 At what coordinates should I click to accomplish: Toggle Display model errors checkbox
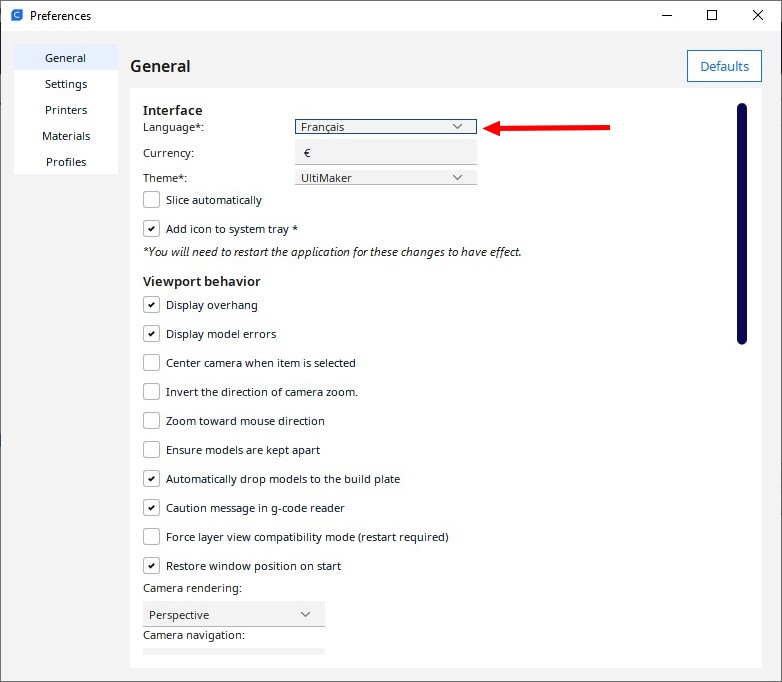152,334
